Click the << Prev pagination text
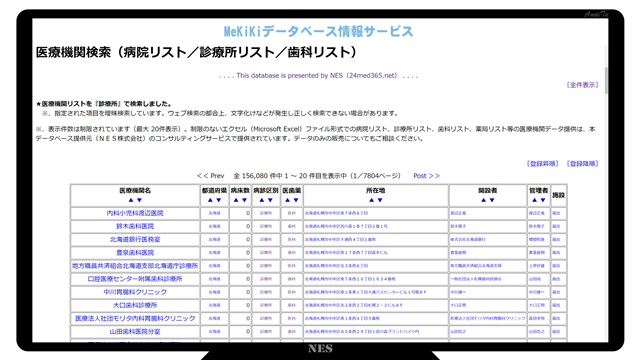Screen dimensions: 640x360 tap(211, 176)
